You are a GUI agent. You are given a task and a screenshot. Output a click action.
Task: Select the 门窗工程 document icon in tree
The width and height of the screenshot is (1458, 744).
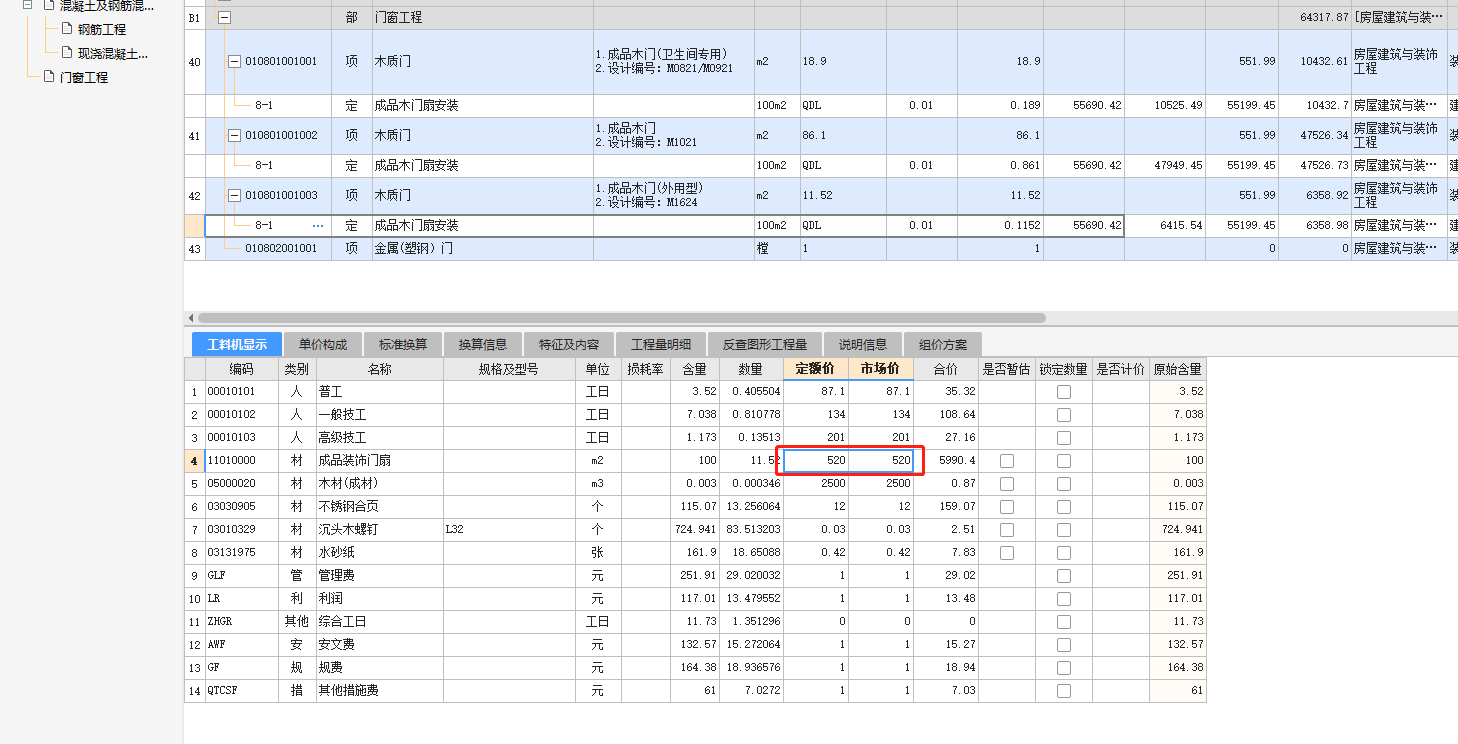click(48, 77)
